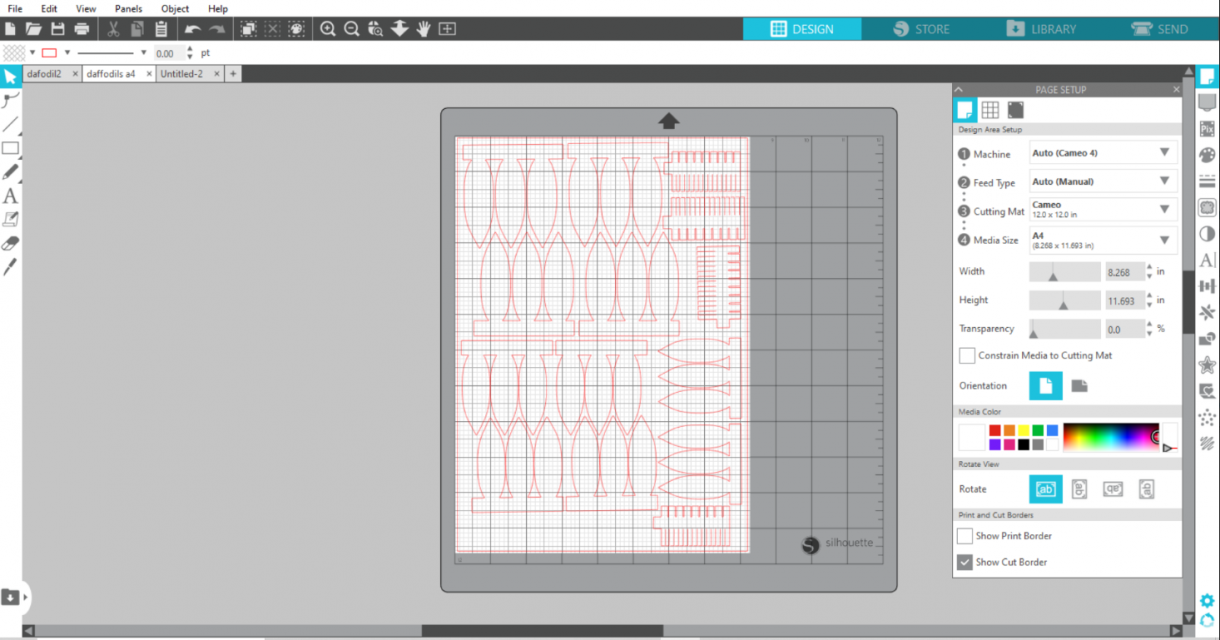Open the Grid settings tab in Page Setup
The height and width of the screenshot is (640, 1220).
(x=990, y=110)
